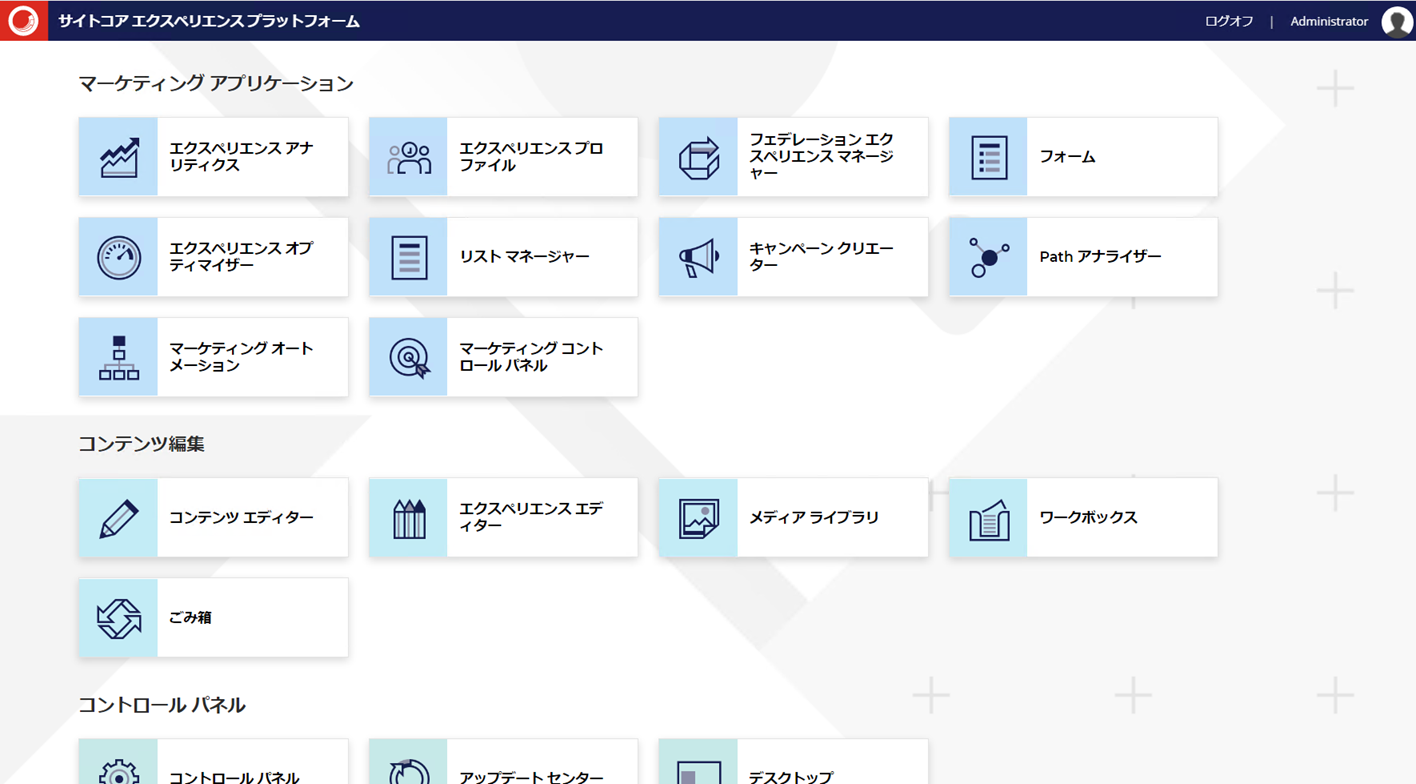Viewport: 1416px width, 784px height.
Task: Launch コンテンツ エディター tile label
Action: (x=241, y=518)
